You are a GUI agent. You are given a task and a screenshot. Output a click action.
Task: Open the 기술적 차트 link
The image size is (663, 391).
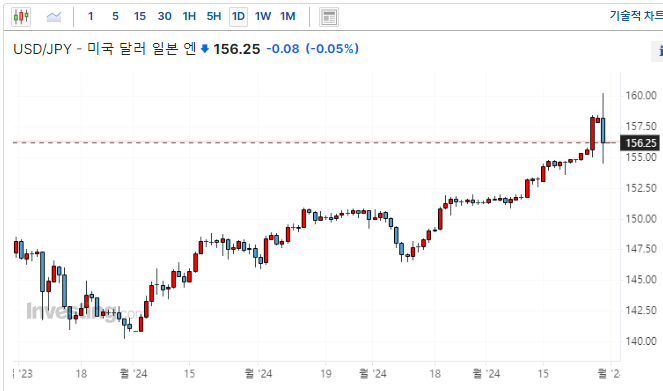[x=636, y=16]
